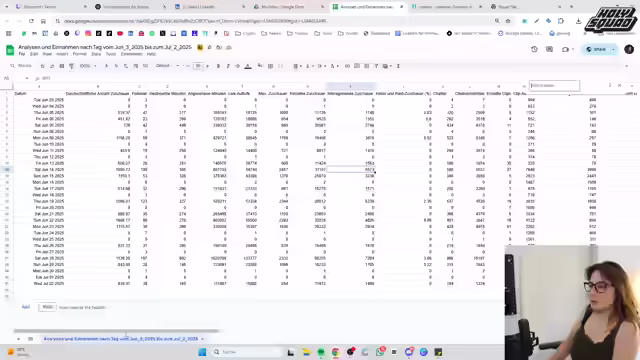Select cell Sat Jun 14 2025
Image resolution: width=640 pixels, height=360 pixels.
(39, 169)
